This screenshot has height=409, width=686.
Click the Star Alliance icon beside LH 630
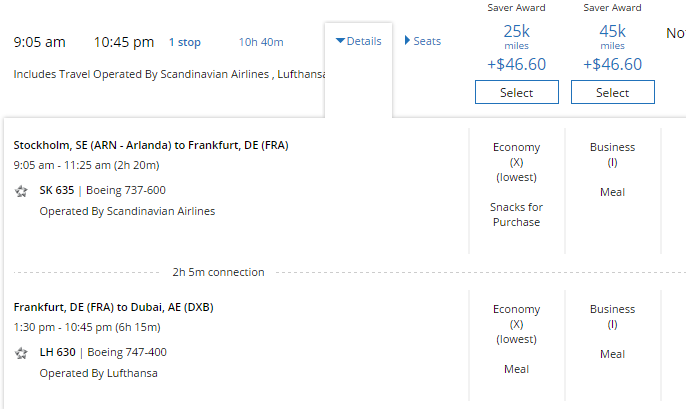[x=21, y=353]
